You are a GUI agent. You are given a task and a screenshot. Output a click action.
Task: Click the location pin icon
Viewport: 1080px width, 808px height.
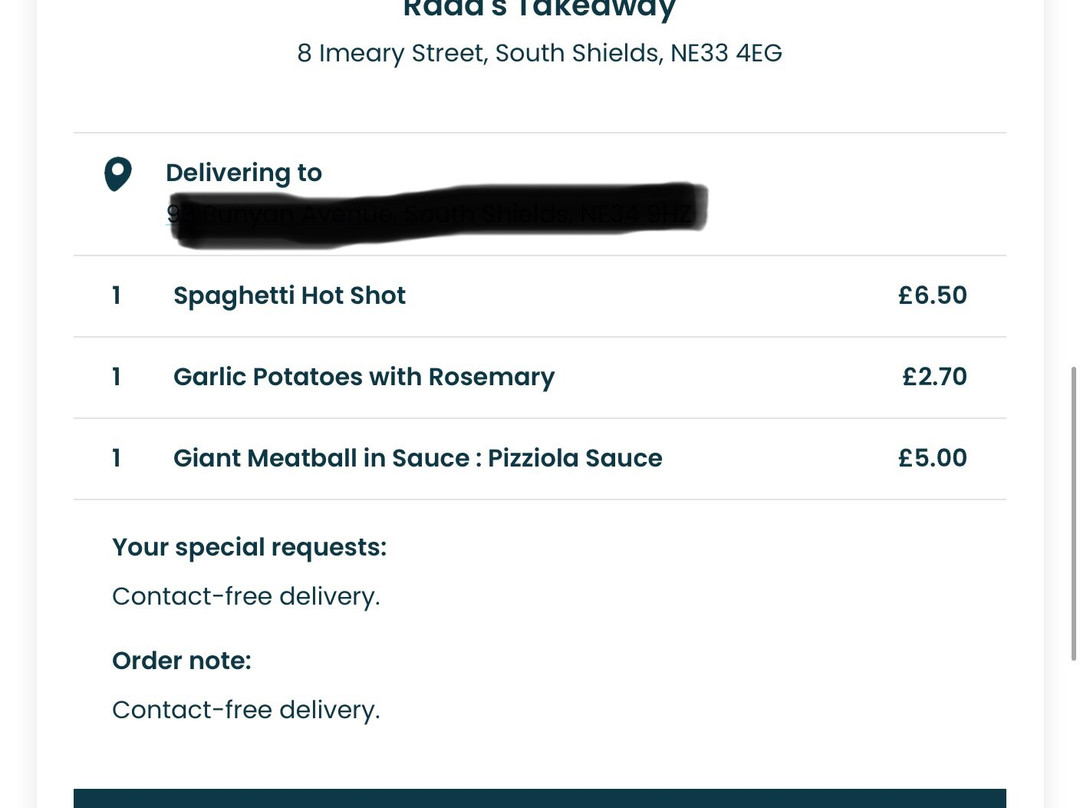[118, 174]
